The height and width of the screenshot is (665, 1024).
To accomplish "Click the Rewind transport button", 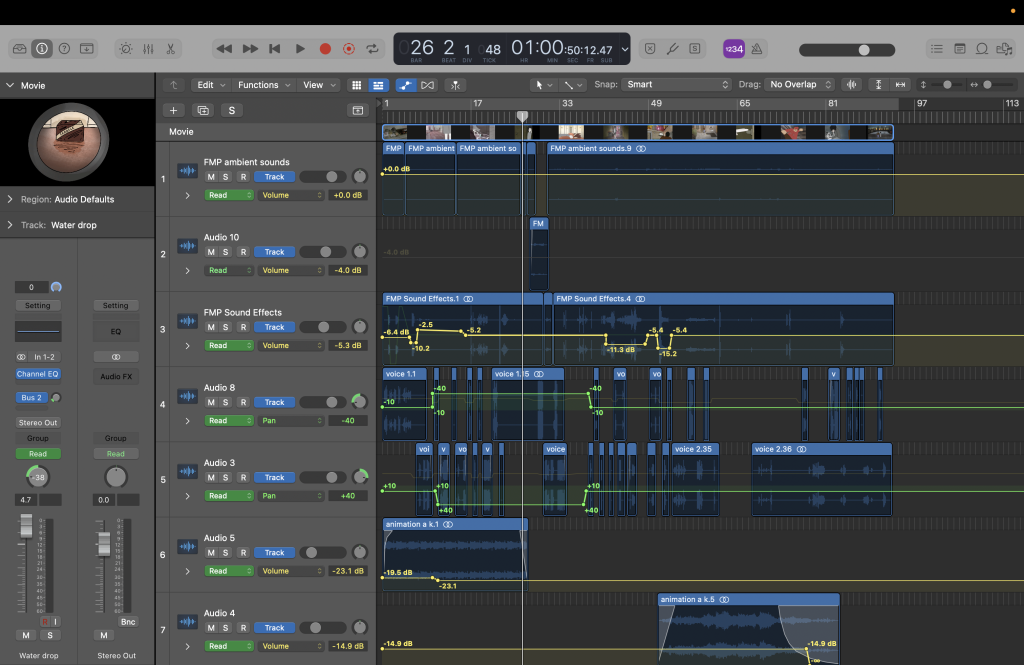I will click(x=224, y=49).
